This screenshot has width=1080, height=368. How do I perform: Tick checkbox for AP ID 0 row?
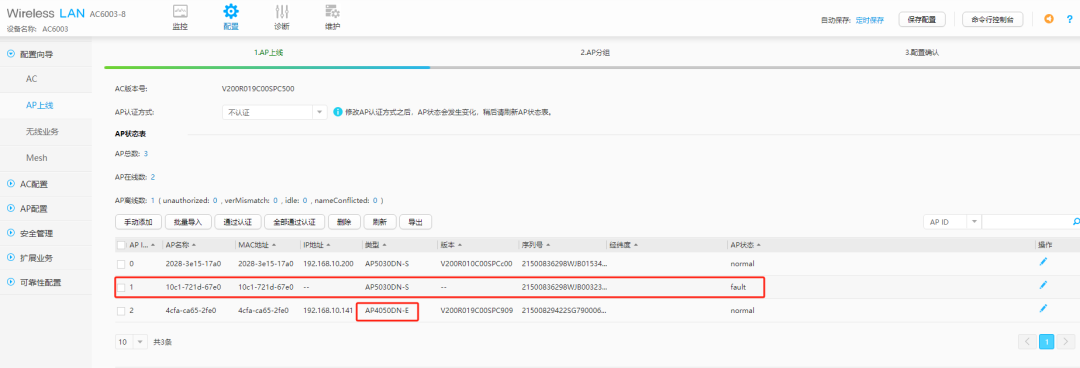tap(121, 264)
